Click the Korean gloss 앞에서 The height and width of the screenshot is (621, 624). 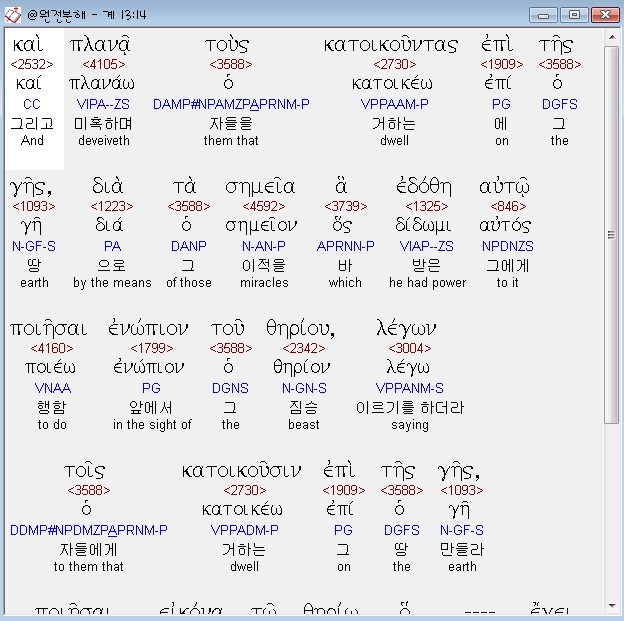click(151, 408)
